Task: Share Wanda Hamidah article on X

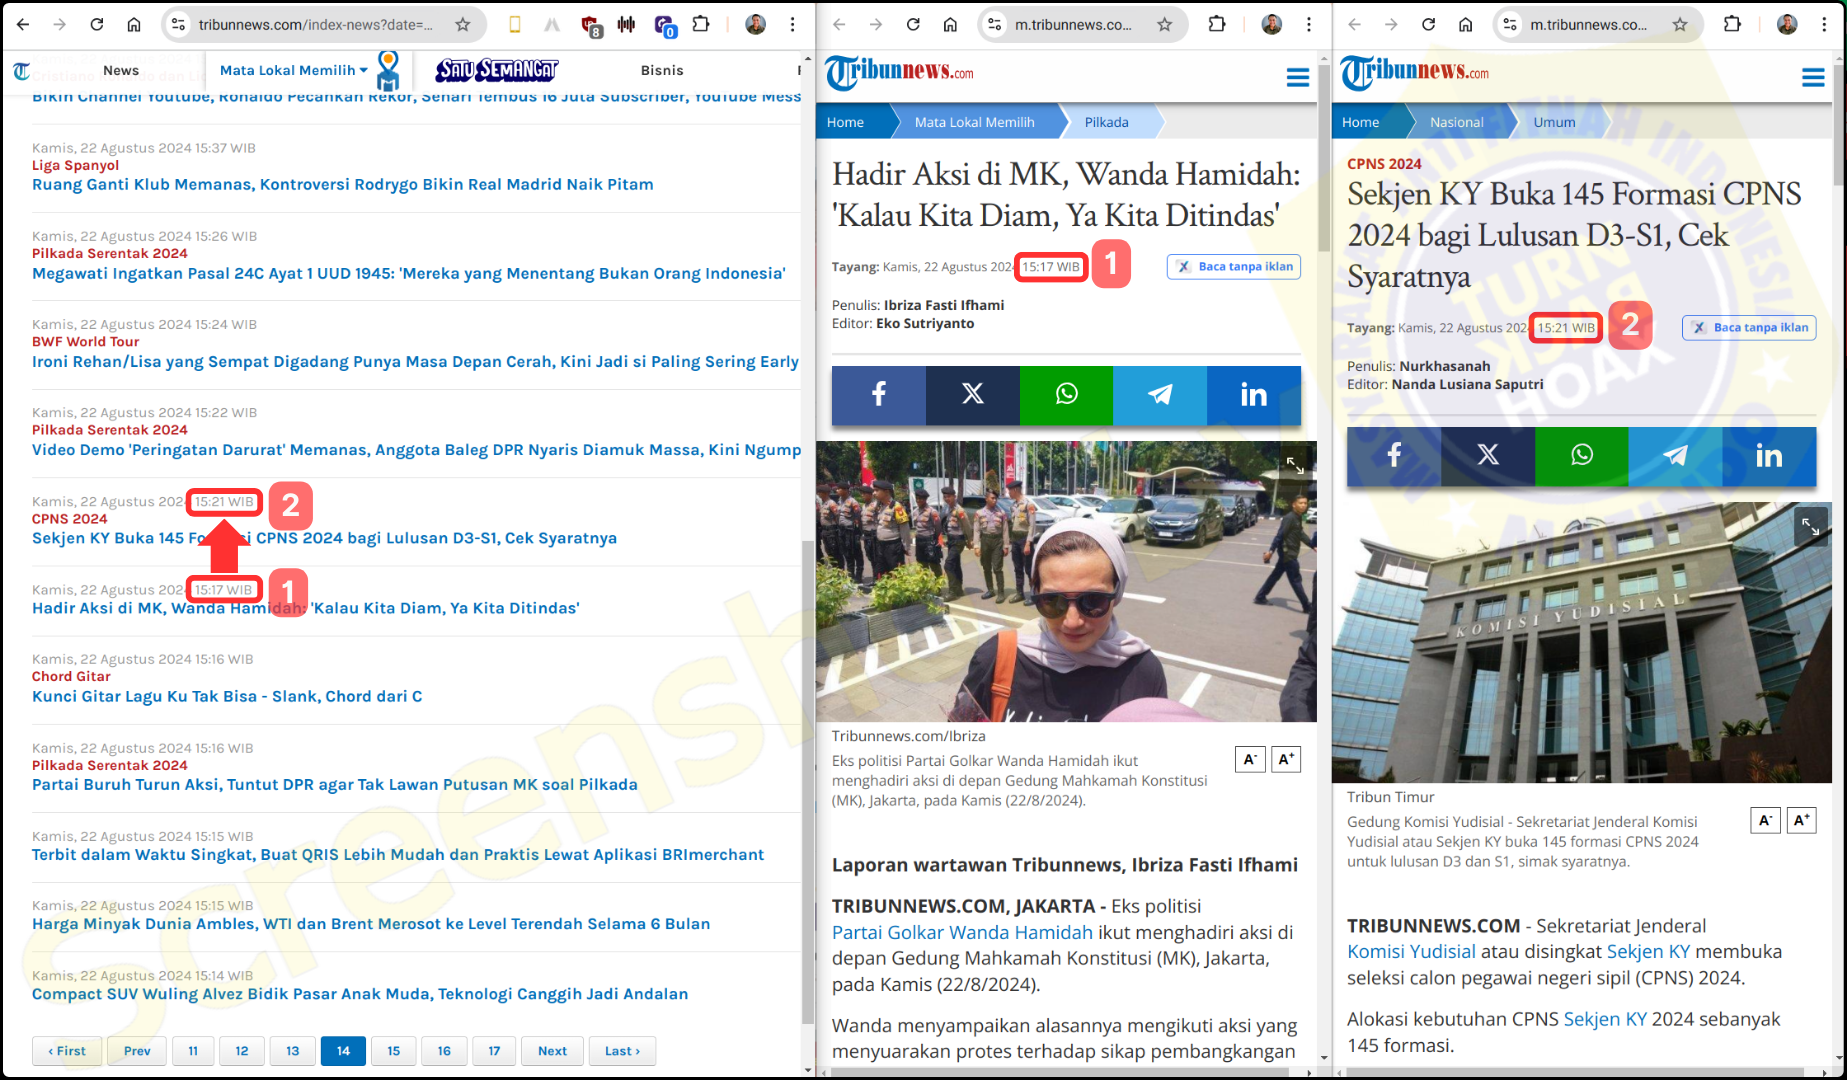Action: pyautogui.click(x=972, y=394)
